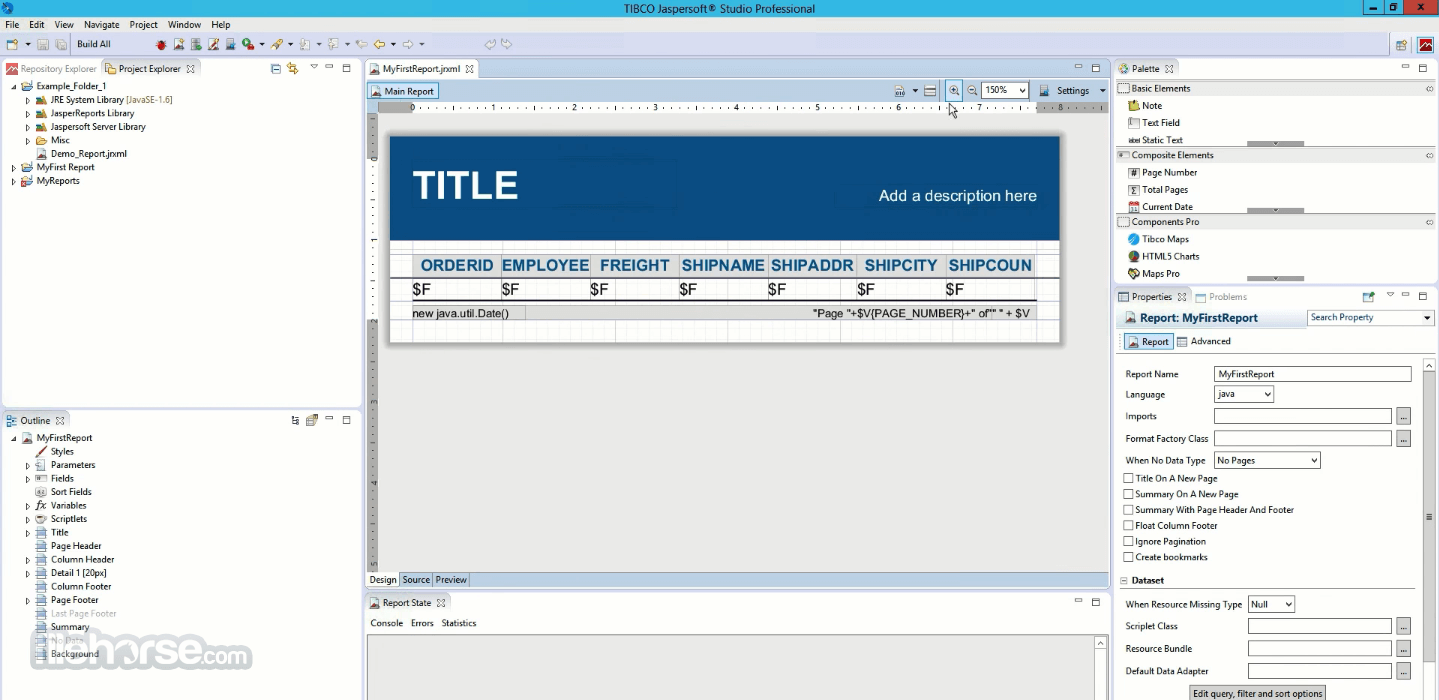Switch to the Source tab

click(416, 580)
